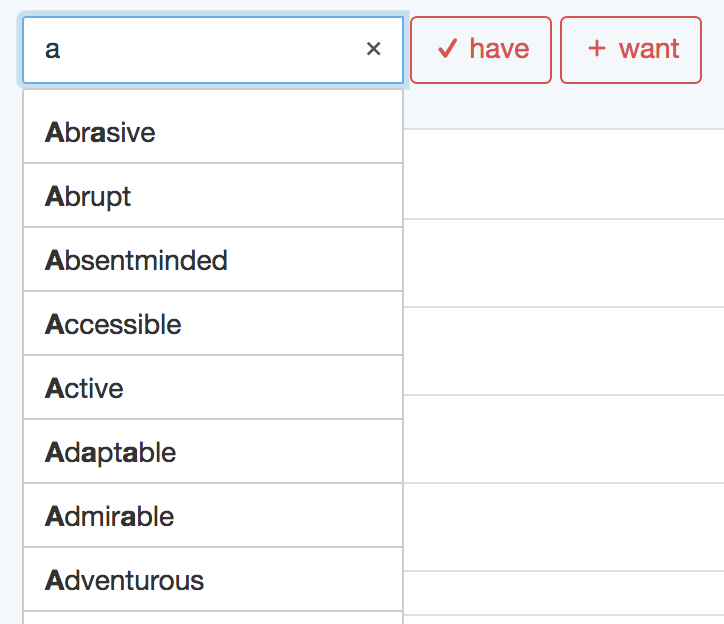
Task: Click the plus icon on the want button
Action: (597, 49)
